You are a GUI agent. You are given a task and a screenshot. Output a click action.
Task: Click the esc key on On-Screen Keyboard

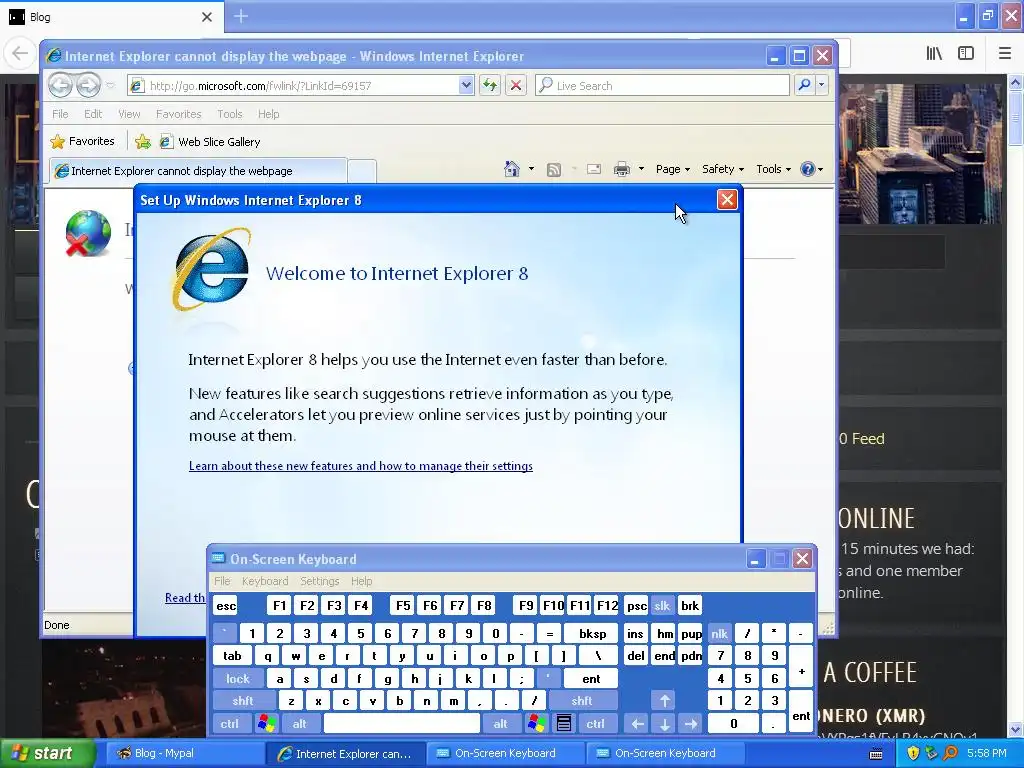coord(226,606)
